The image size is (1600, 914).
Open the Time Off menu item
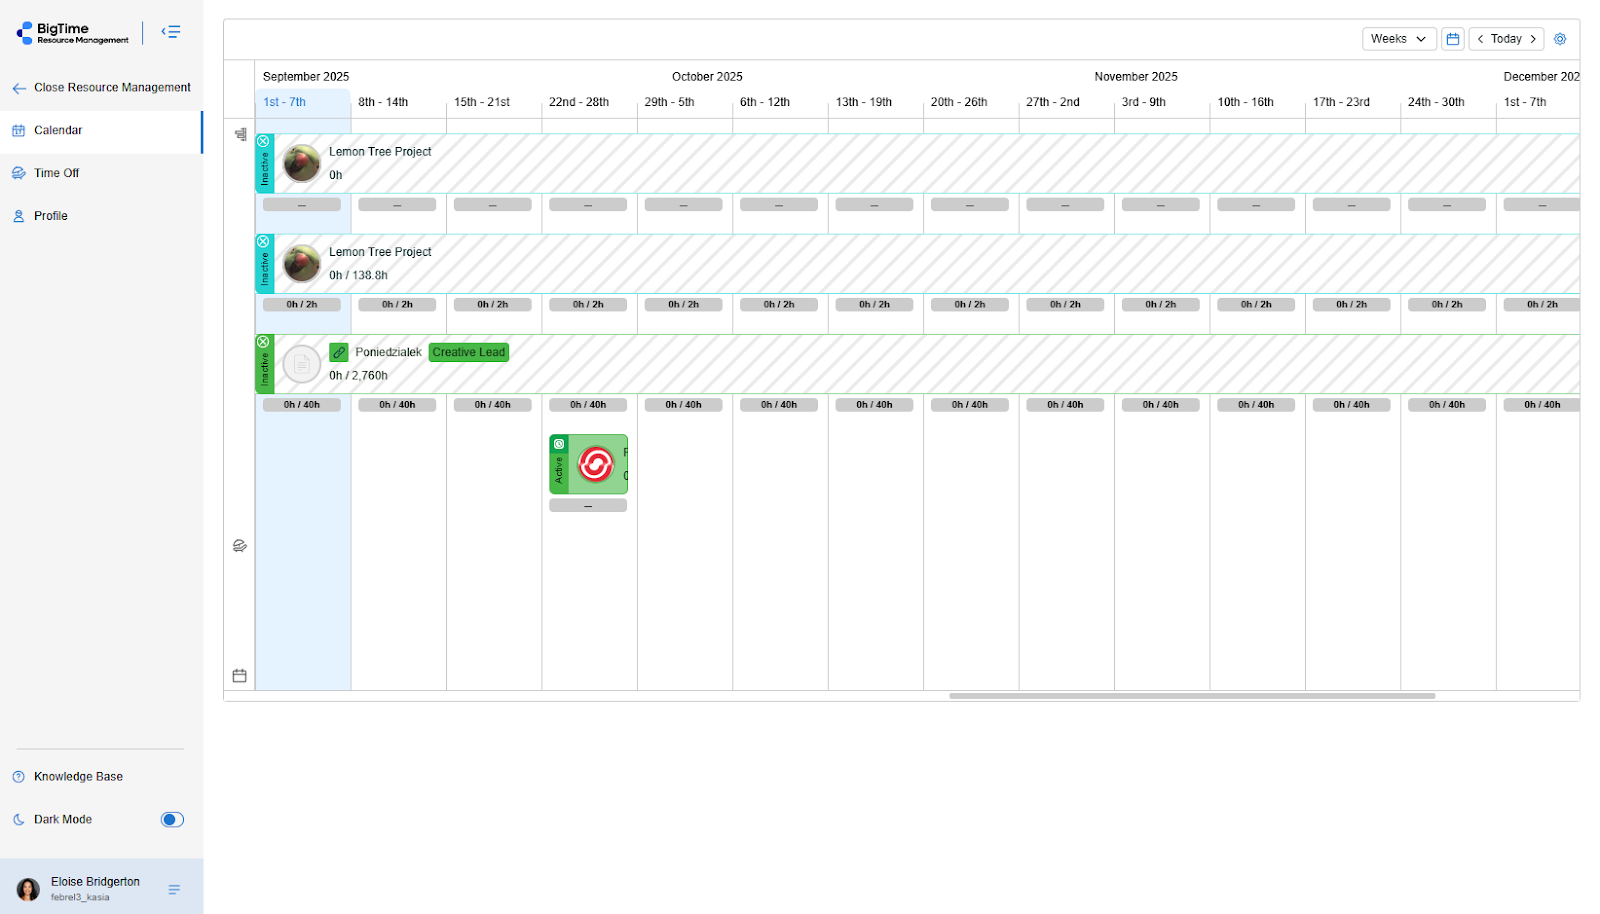coord(56,173)
